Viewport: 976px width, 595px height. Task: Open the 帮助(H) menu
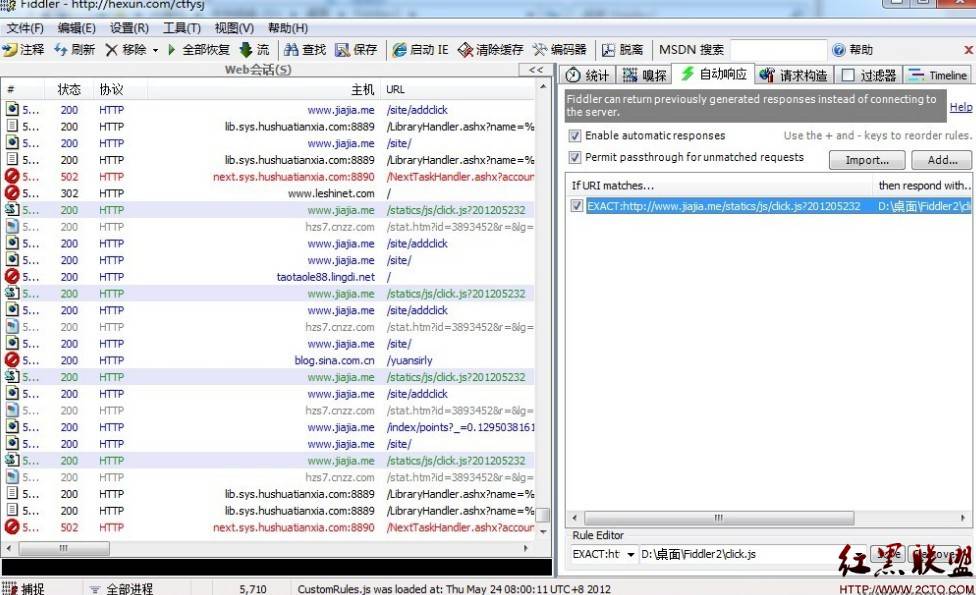pos(288,28)
